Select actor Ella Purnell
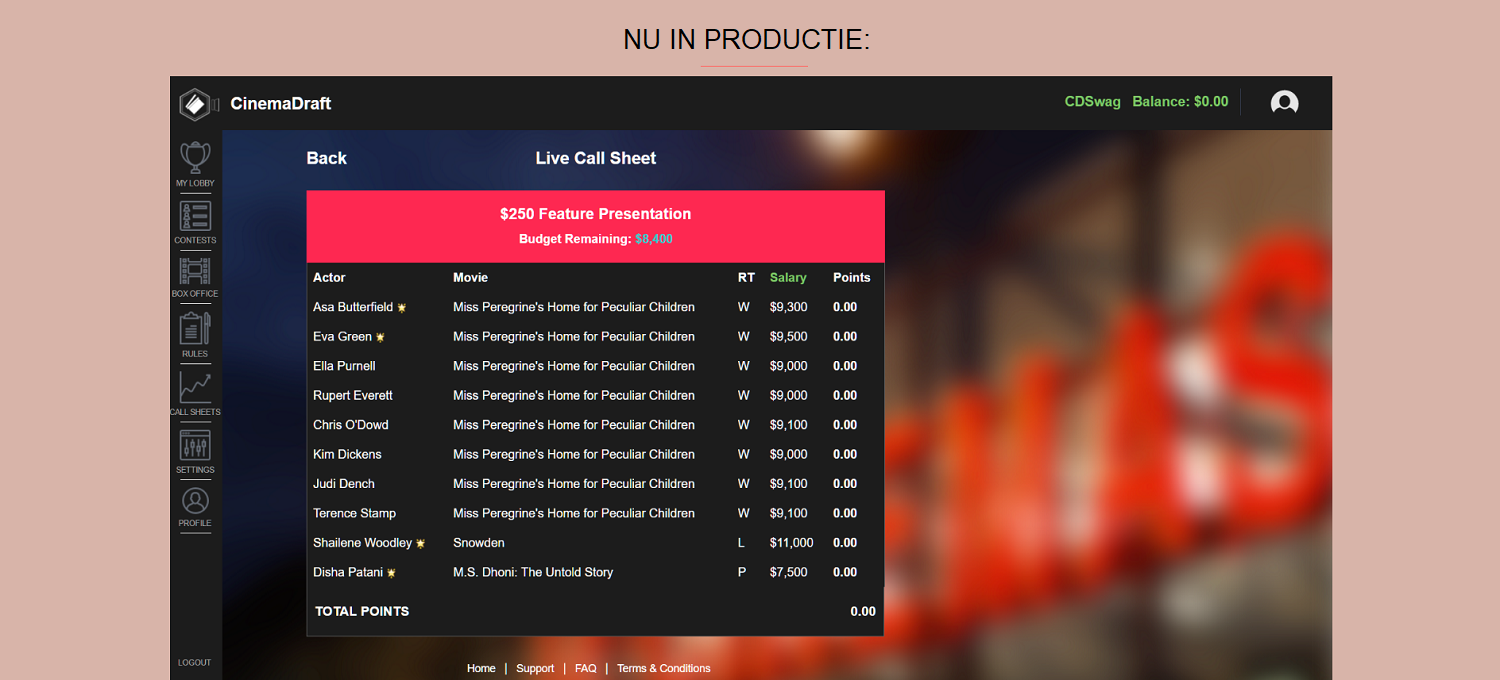Viewport: 1500px width, 680px height. tap(344, 366)
